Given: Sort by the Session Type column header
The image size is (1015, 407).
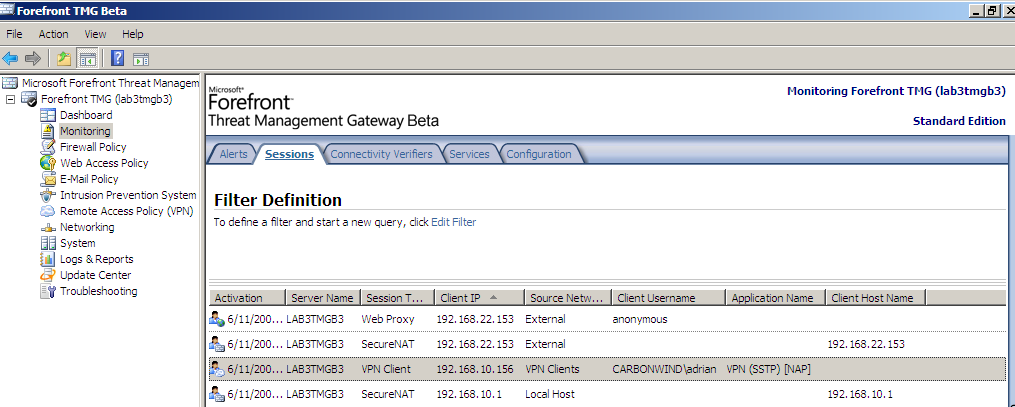Looking at the screenshot, I should point(397,298).
